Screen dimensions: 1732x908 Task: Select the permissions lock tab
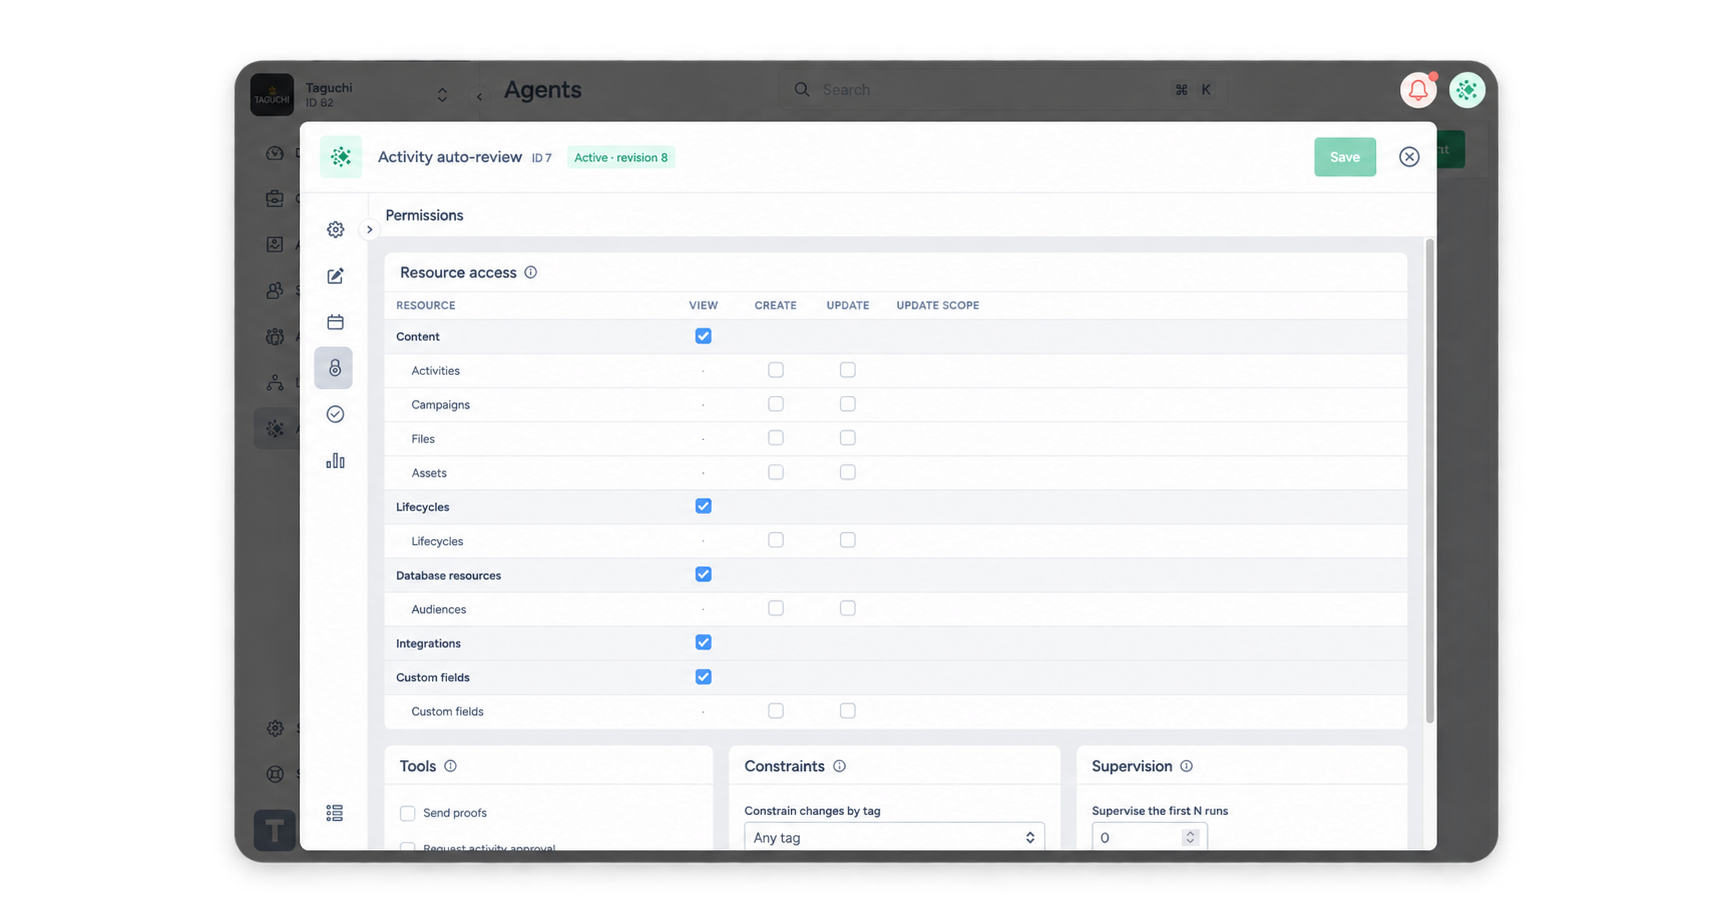click(334, 368)
